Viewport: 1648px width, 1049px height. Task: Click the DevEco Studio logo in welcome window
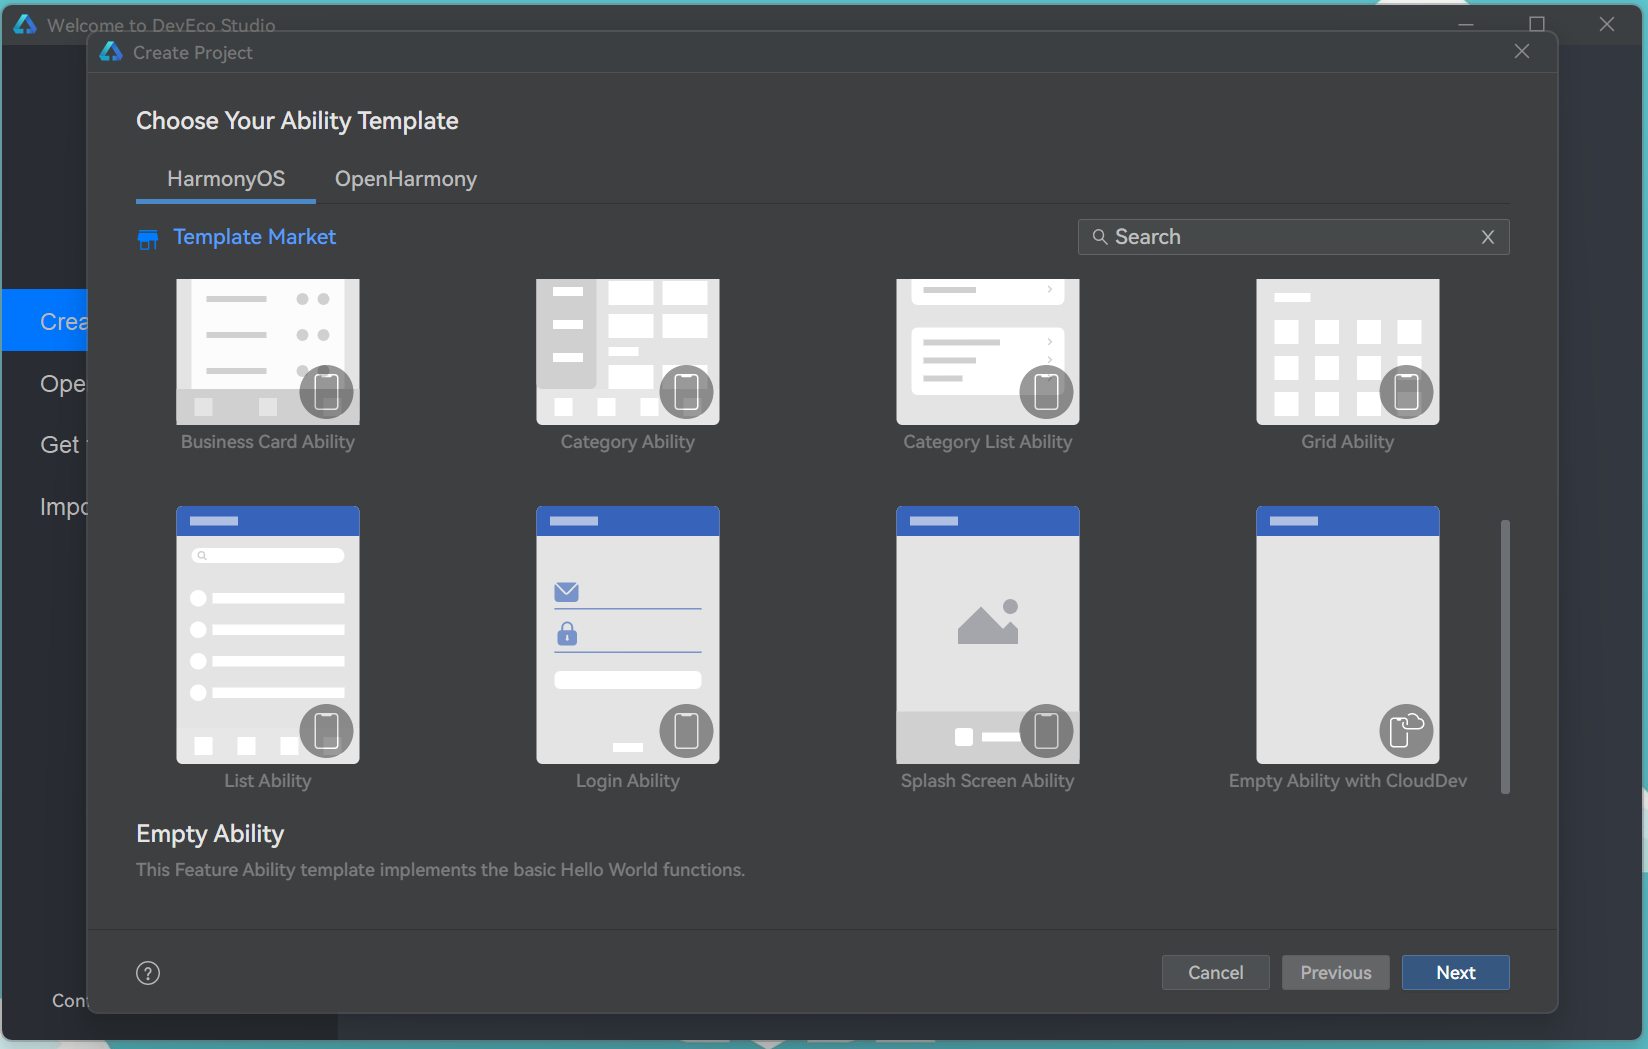tap(25, 24)
